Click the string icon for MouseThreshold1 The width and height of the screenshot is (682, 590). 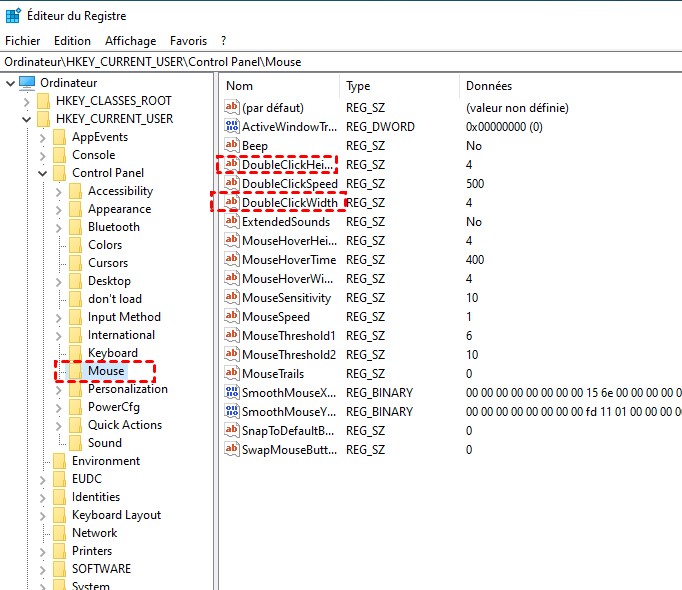(231, 335)
